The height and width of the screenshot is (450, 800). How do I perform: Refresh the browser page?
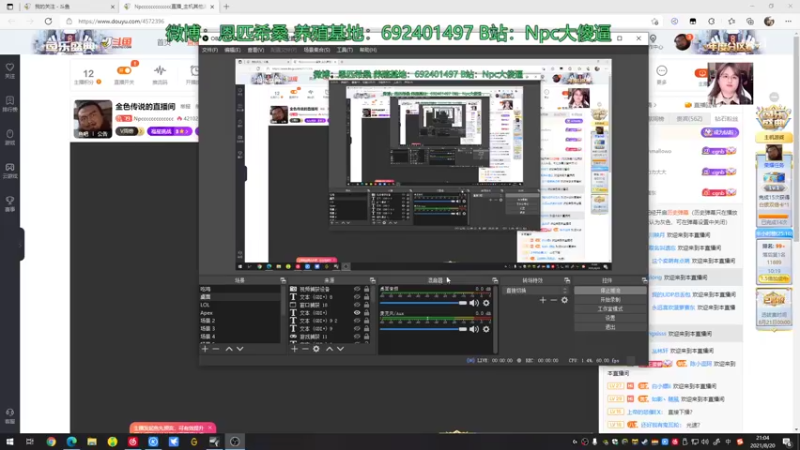pyautogui.click(x=48, y=21)
